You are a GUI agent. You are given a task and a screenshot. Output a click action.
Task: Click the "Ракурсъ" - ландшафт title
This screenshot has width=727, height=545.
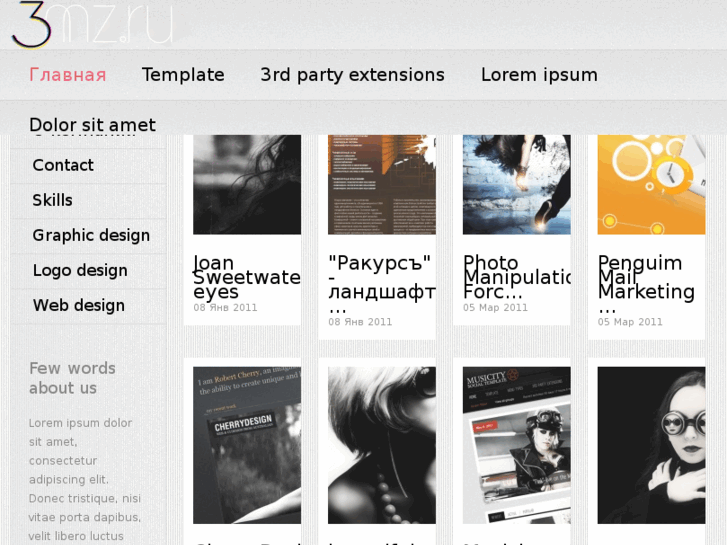point(382,284)
